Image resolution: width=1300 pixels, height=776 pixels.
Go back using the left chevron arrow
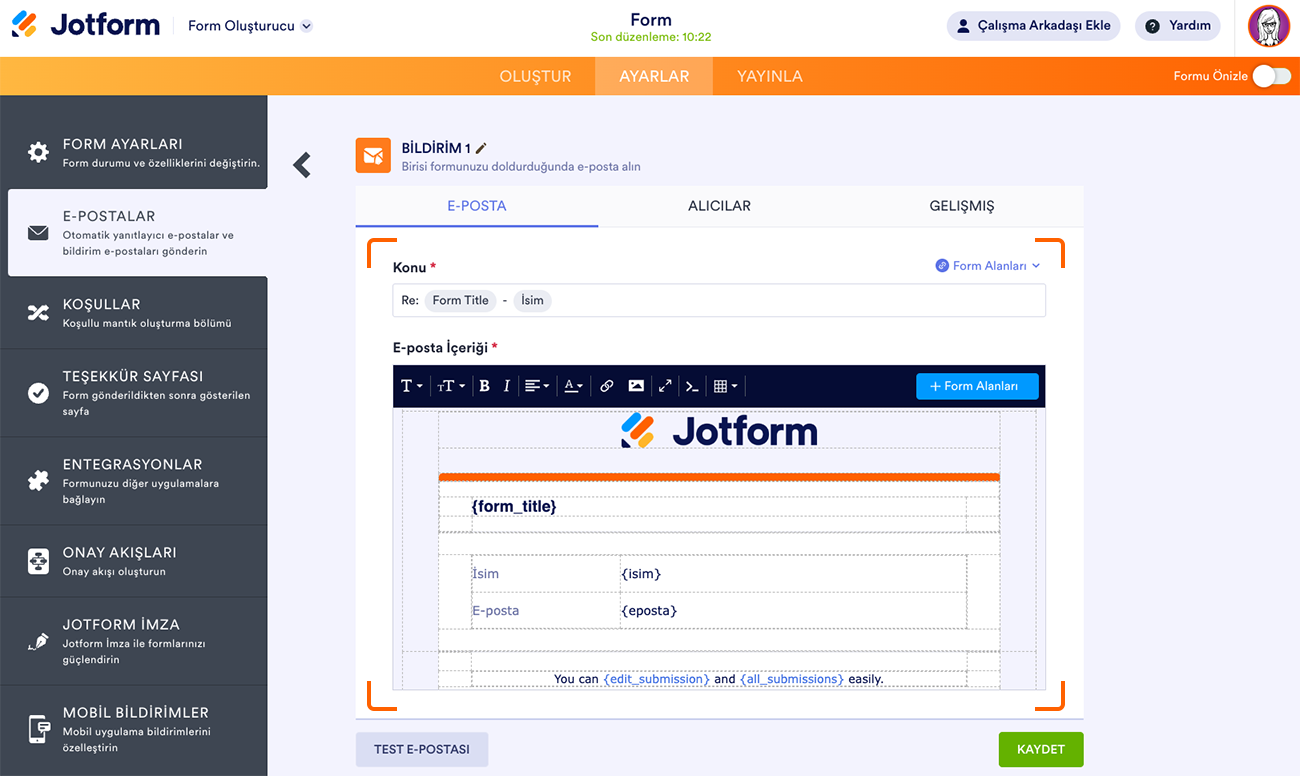click(302, 165)
